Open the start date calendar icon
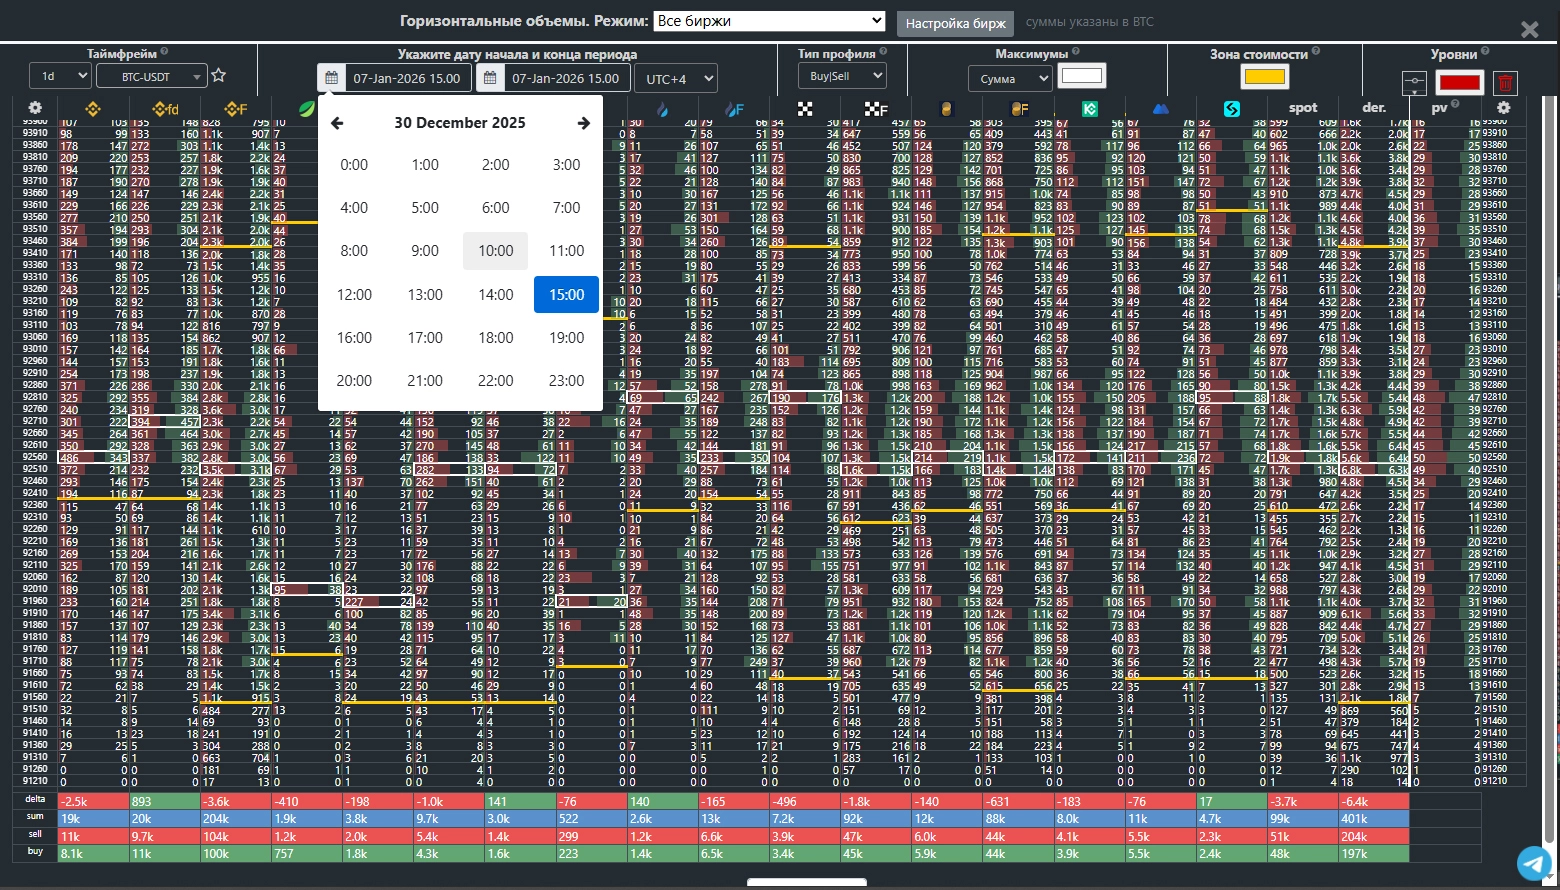1560x890 pixels. click(x=332, y=78)
